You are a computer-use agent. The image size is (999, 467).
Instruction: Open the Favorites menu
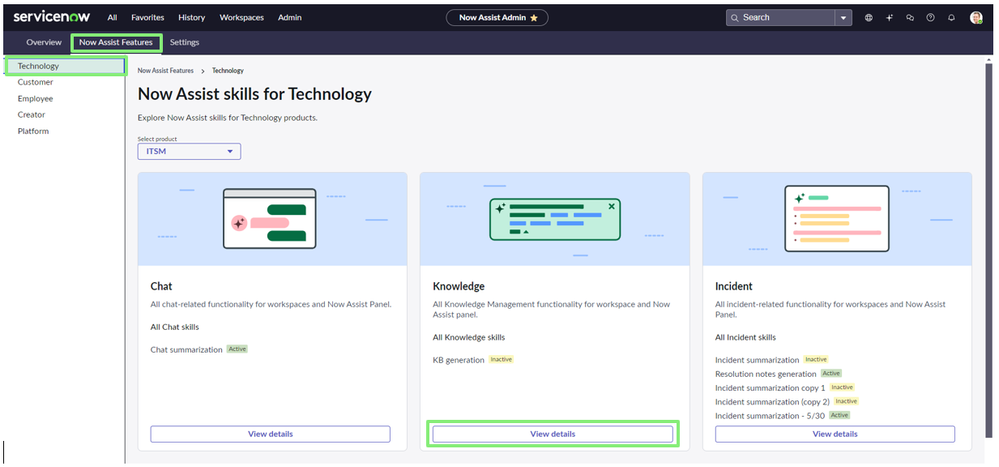tap(147, 18)
